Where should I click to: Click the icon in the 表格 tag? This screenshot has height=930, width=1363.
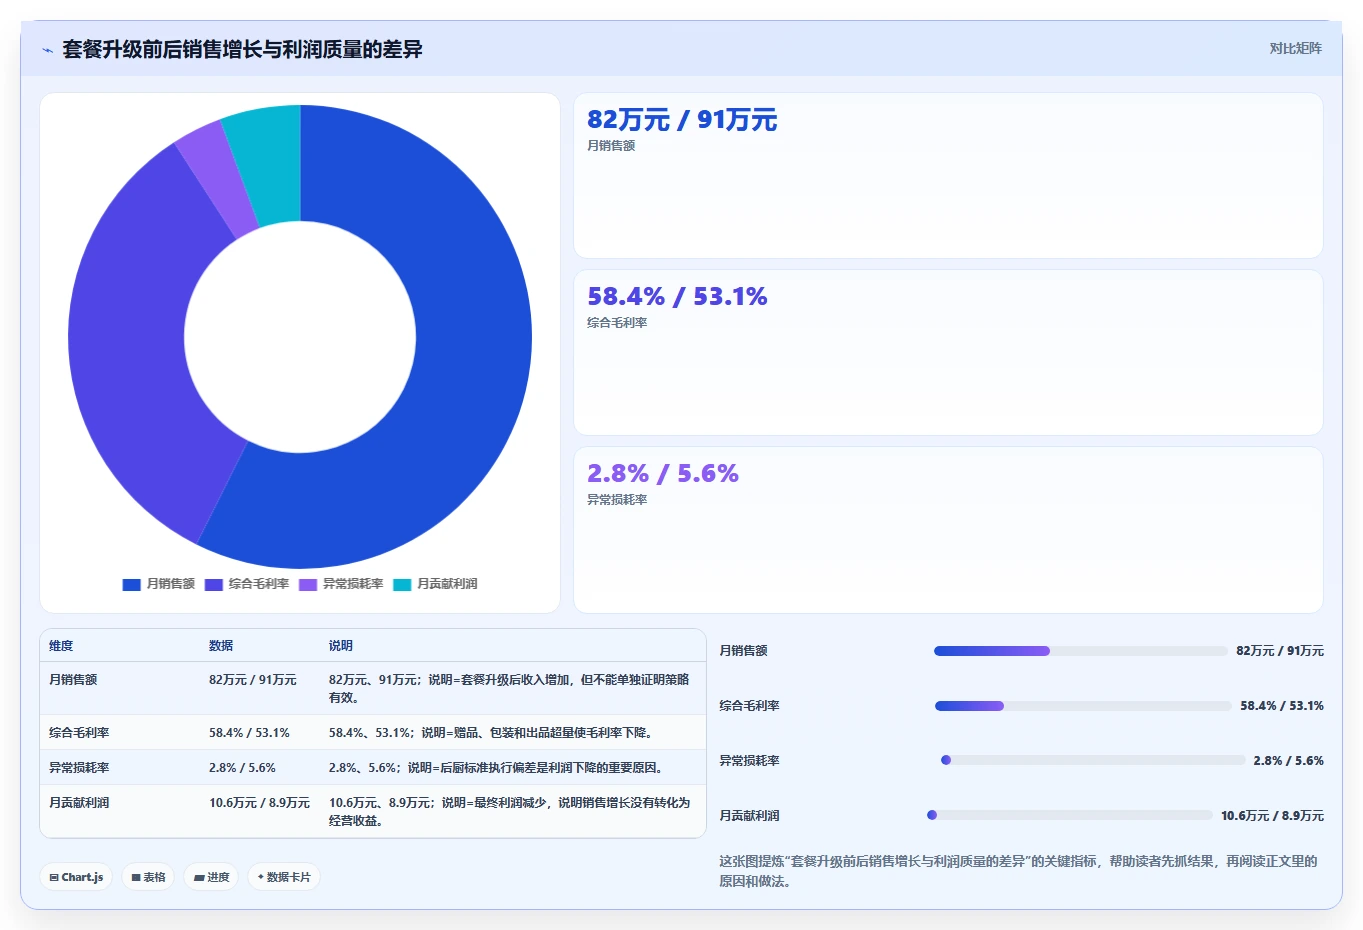point(136,877)
